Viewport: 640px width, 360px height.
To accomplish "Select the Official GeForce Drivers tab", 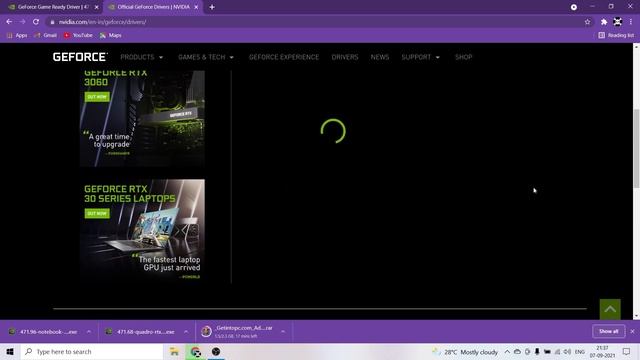I will tap(152, 7).
